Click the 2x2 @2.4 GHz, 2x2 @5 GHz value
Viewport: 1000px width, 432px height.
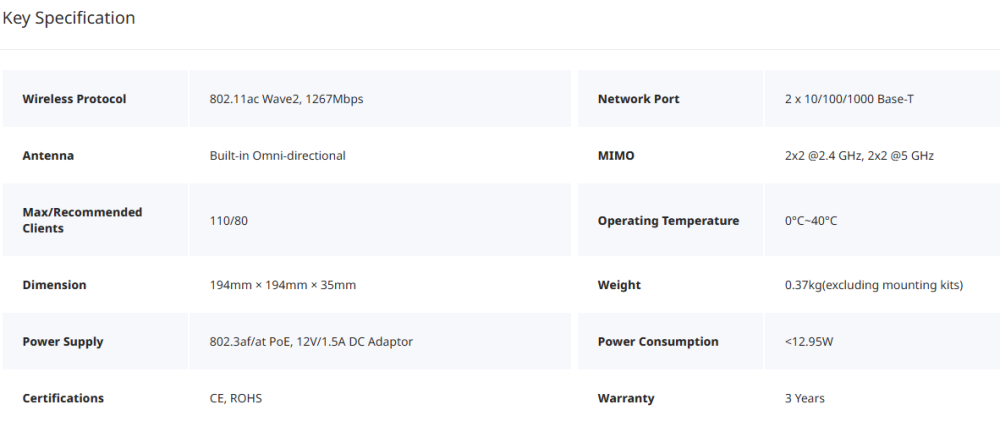click(x=859, y=156)
